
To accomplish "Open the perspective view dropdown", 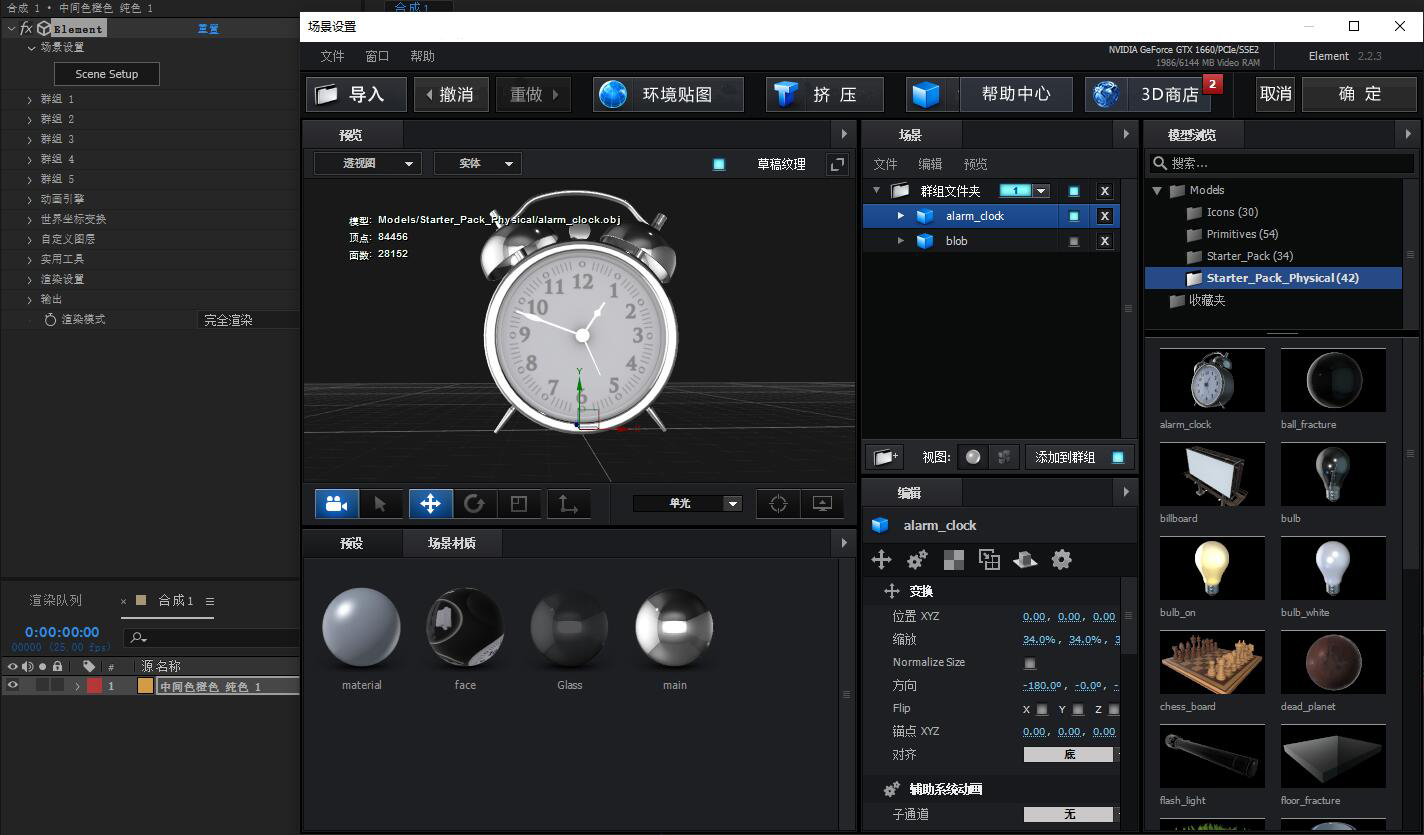I will (x=368, y=164).
